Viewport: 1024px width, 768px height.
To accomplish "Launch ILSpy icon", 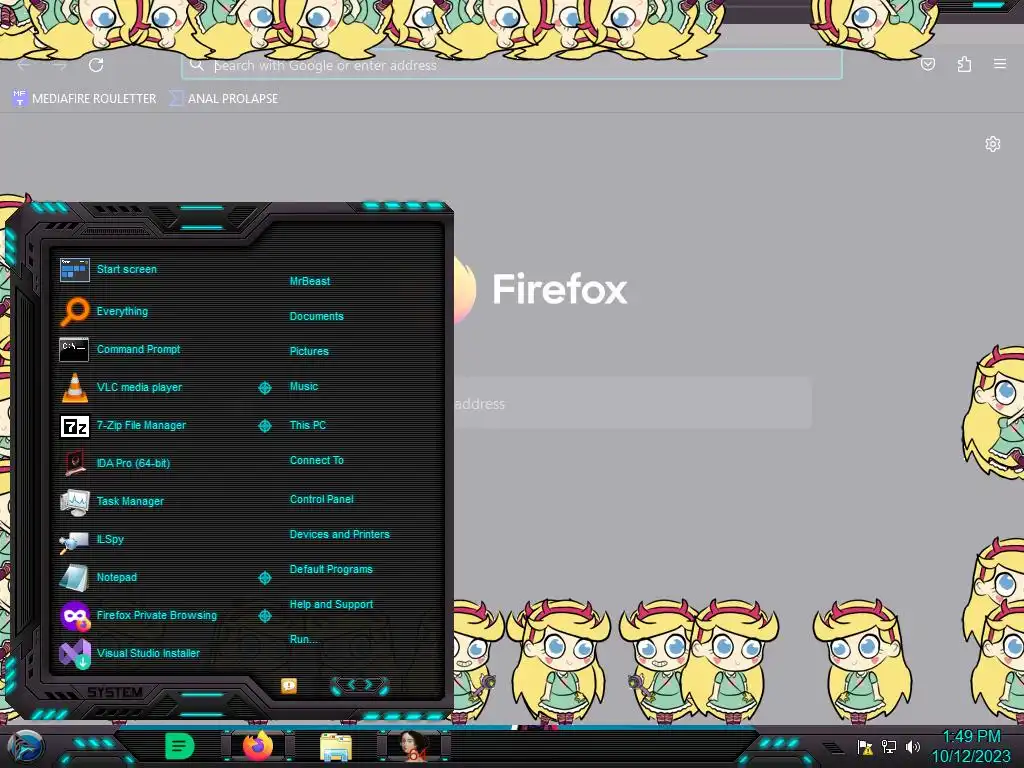I will [74, 541].
